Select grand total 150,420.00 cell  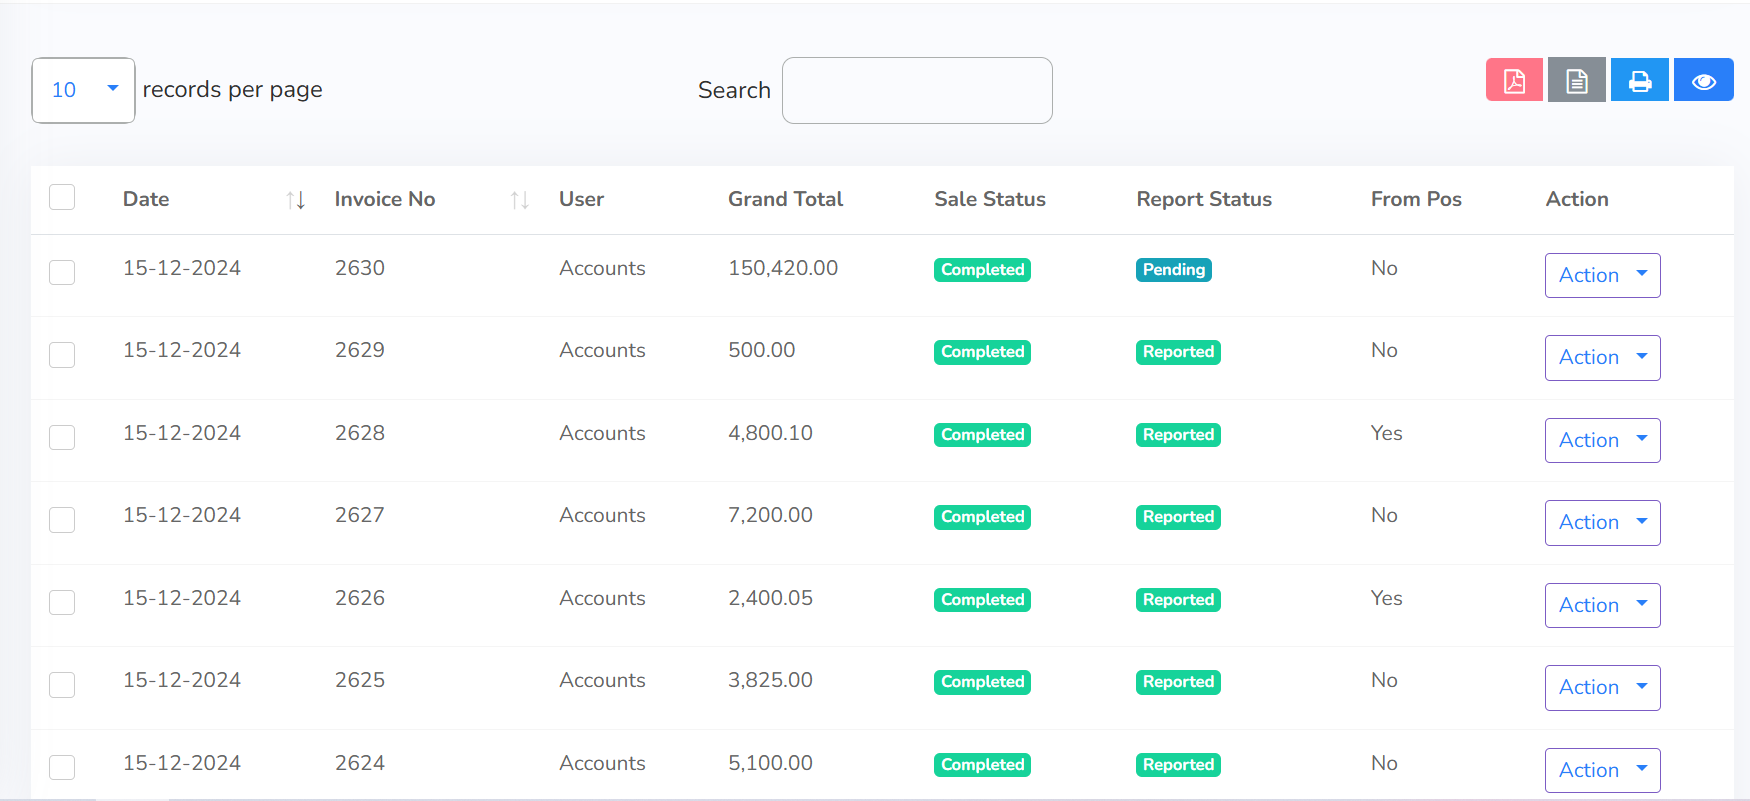[x=783, y=268]
